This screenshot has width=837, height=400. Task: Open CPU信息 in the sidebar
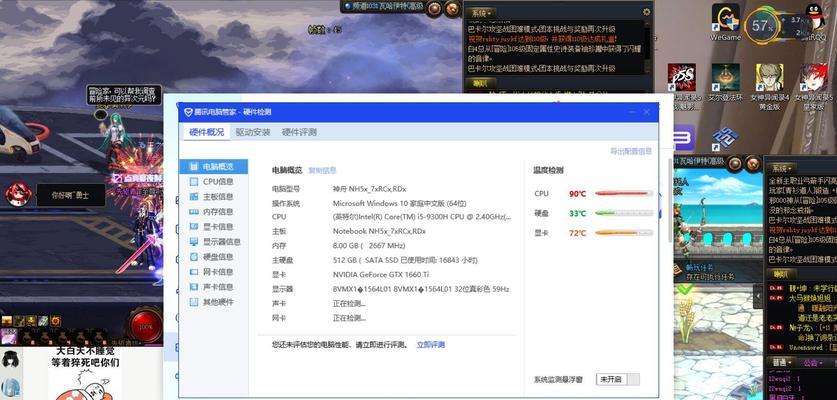(214, 182)
